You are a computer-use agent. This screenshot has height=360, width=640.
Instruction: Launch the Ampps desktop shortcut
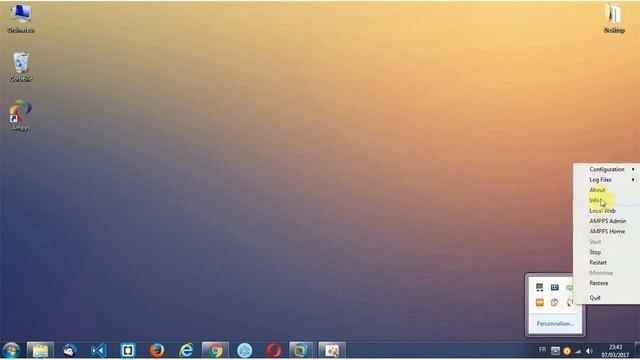(21, 116)
